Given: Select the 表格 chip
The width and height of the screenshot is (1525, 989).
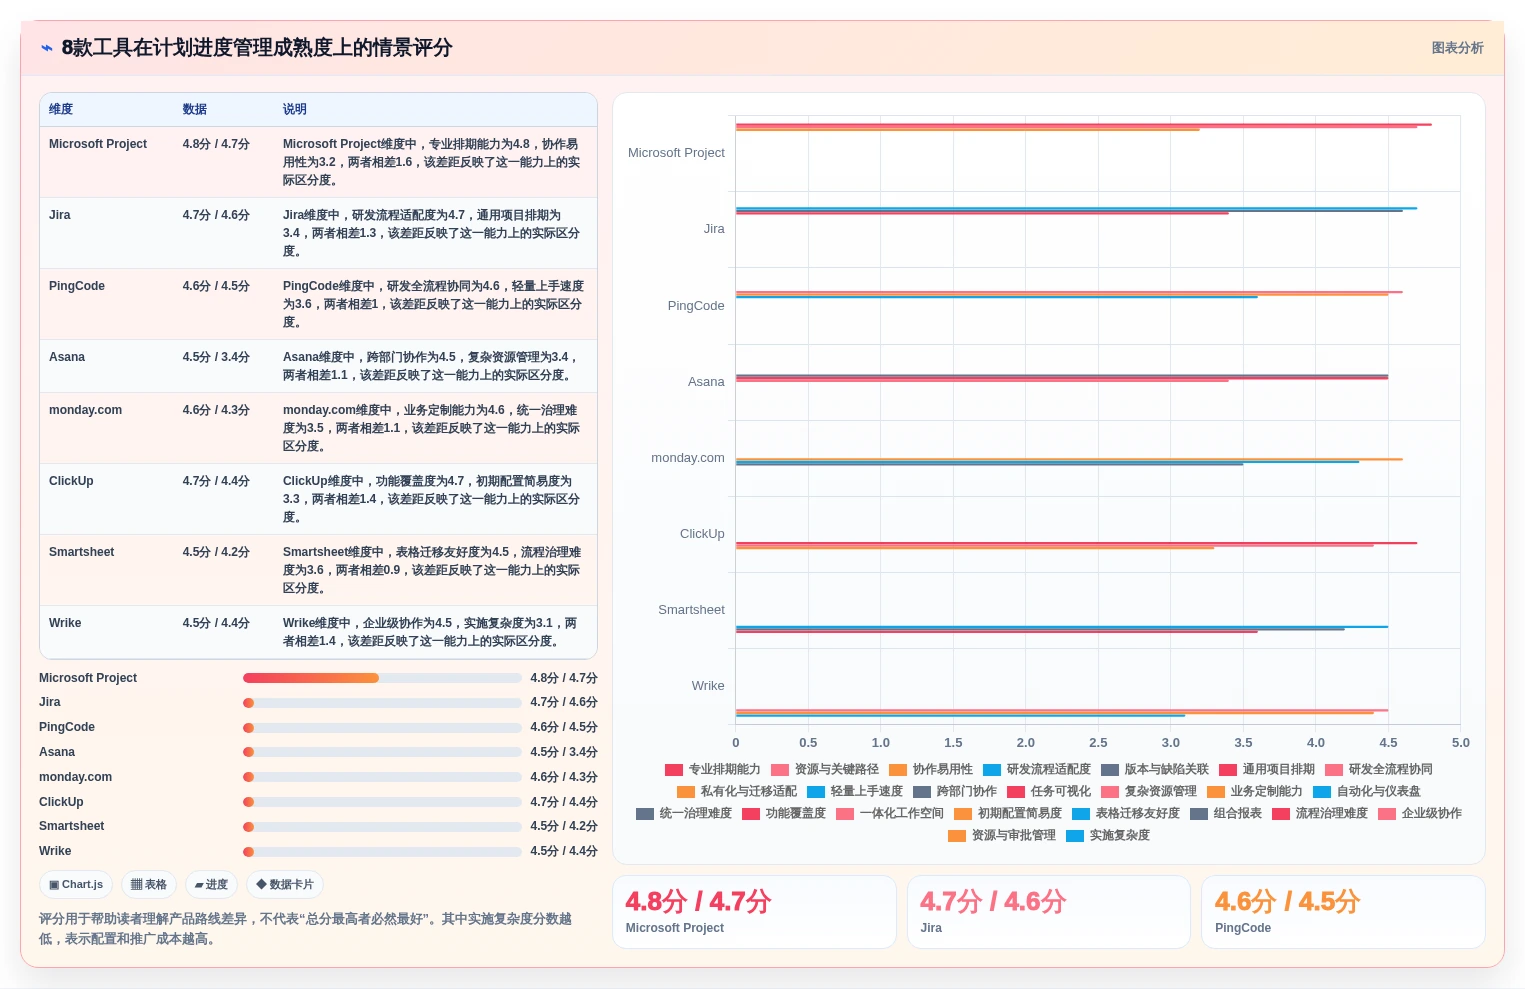Looking at the screenshot, I should click(x=149, y=885).
